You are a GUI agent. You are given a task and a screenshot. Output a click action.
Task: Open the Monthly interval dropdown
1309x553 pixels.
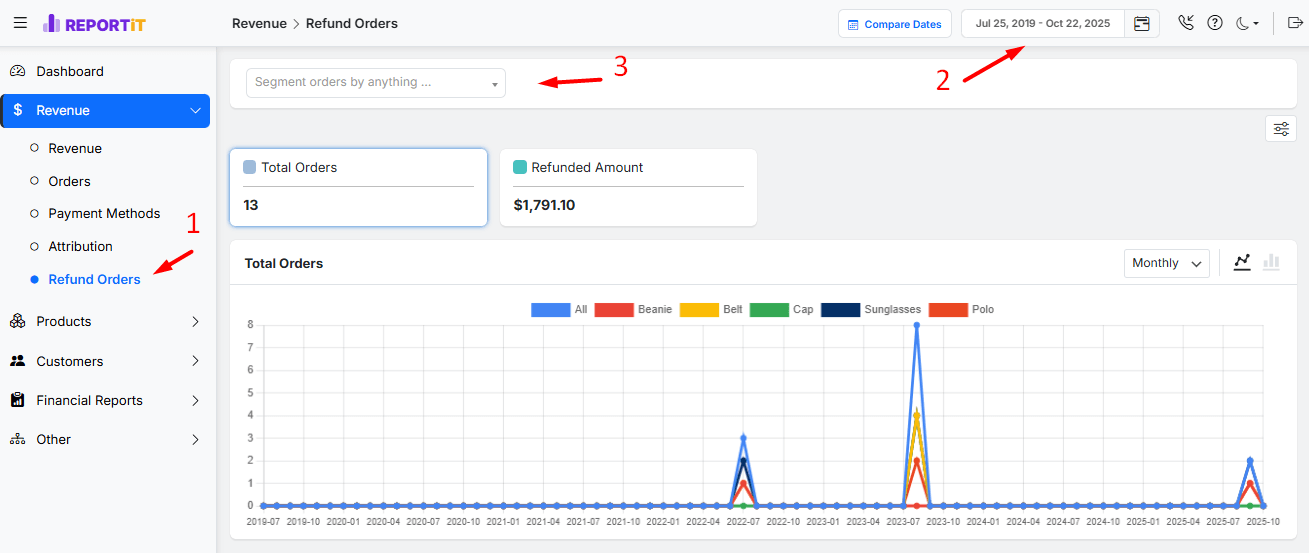pos(1166,263)
